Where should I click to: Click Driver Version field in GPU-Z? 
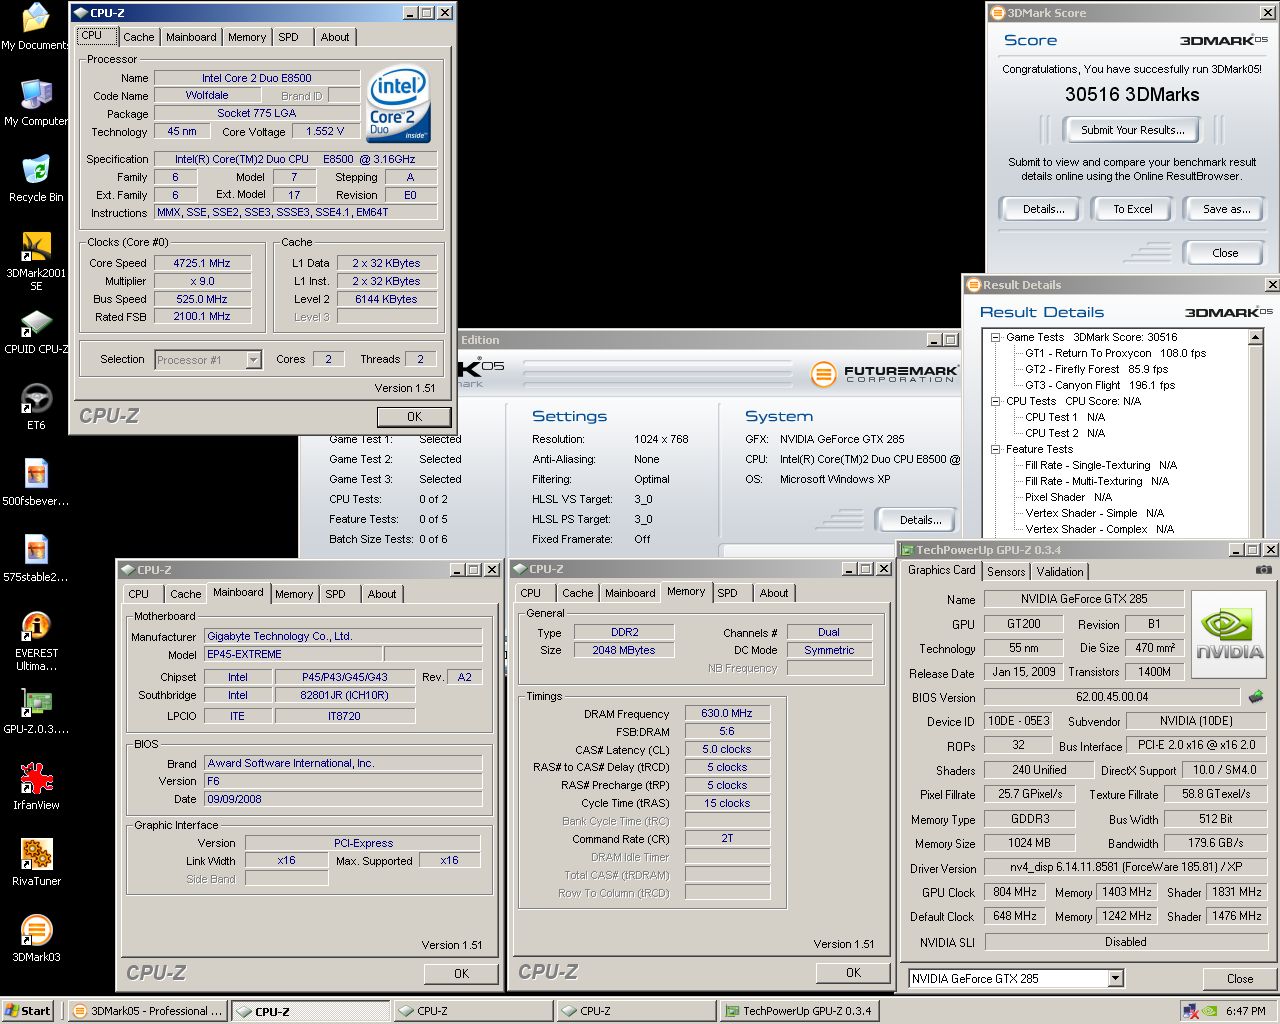point(1126,868)
